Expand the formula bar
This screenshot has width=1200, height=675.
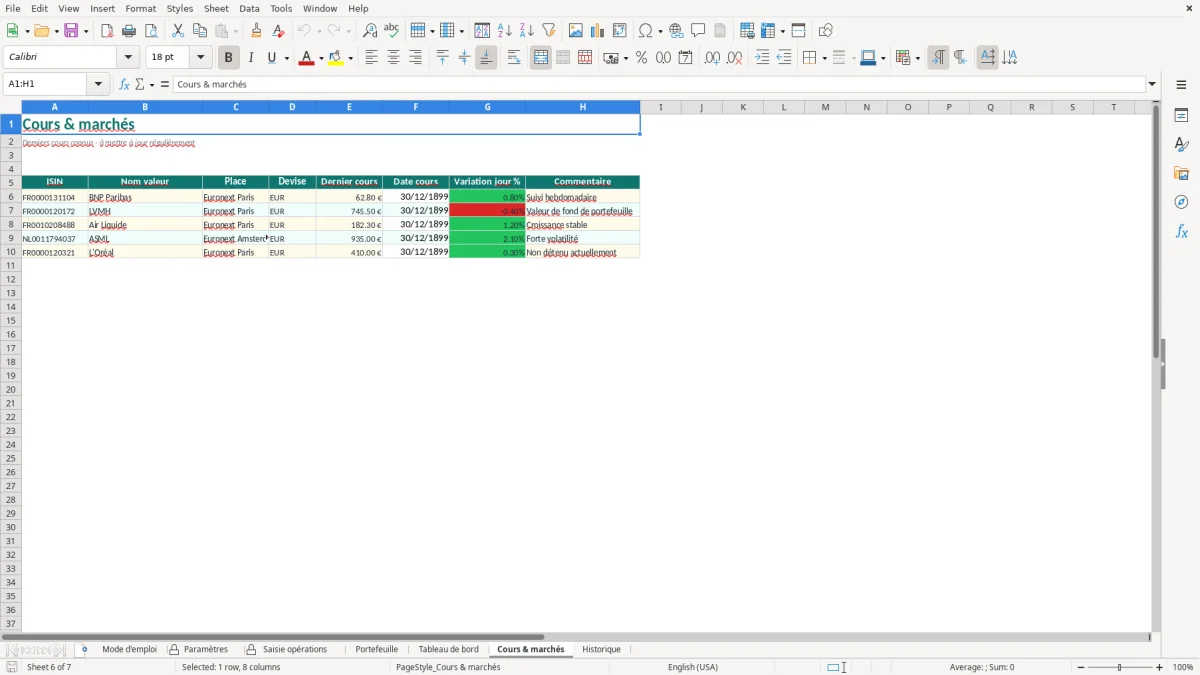1153,85
